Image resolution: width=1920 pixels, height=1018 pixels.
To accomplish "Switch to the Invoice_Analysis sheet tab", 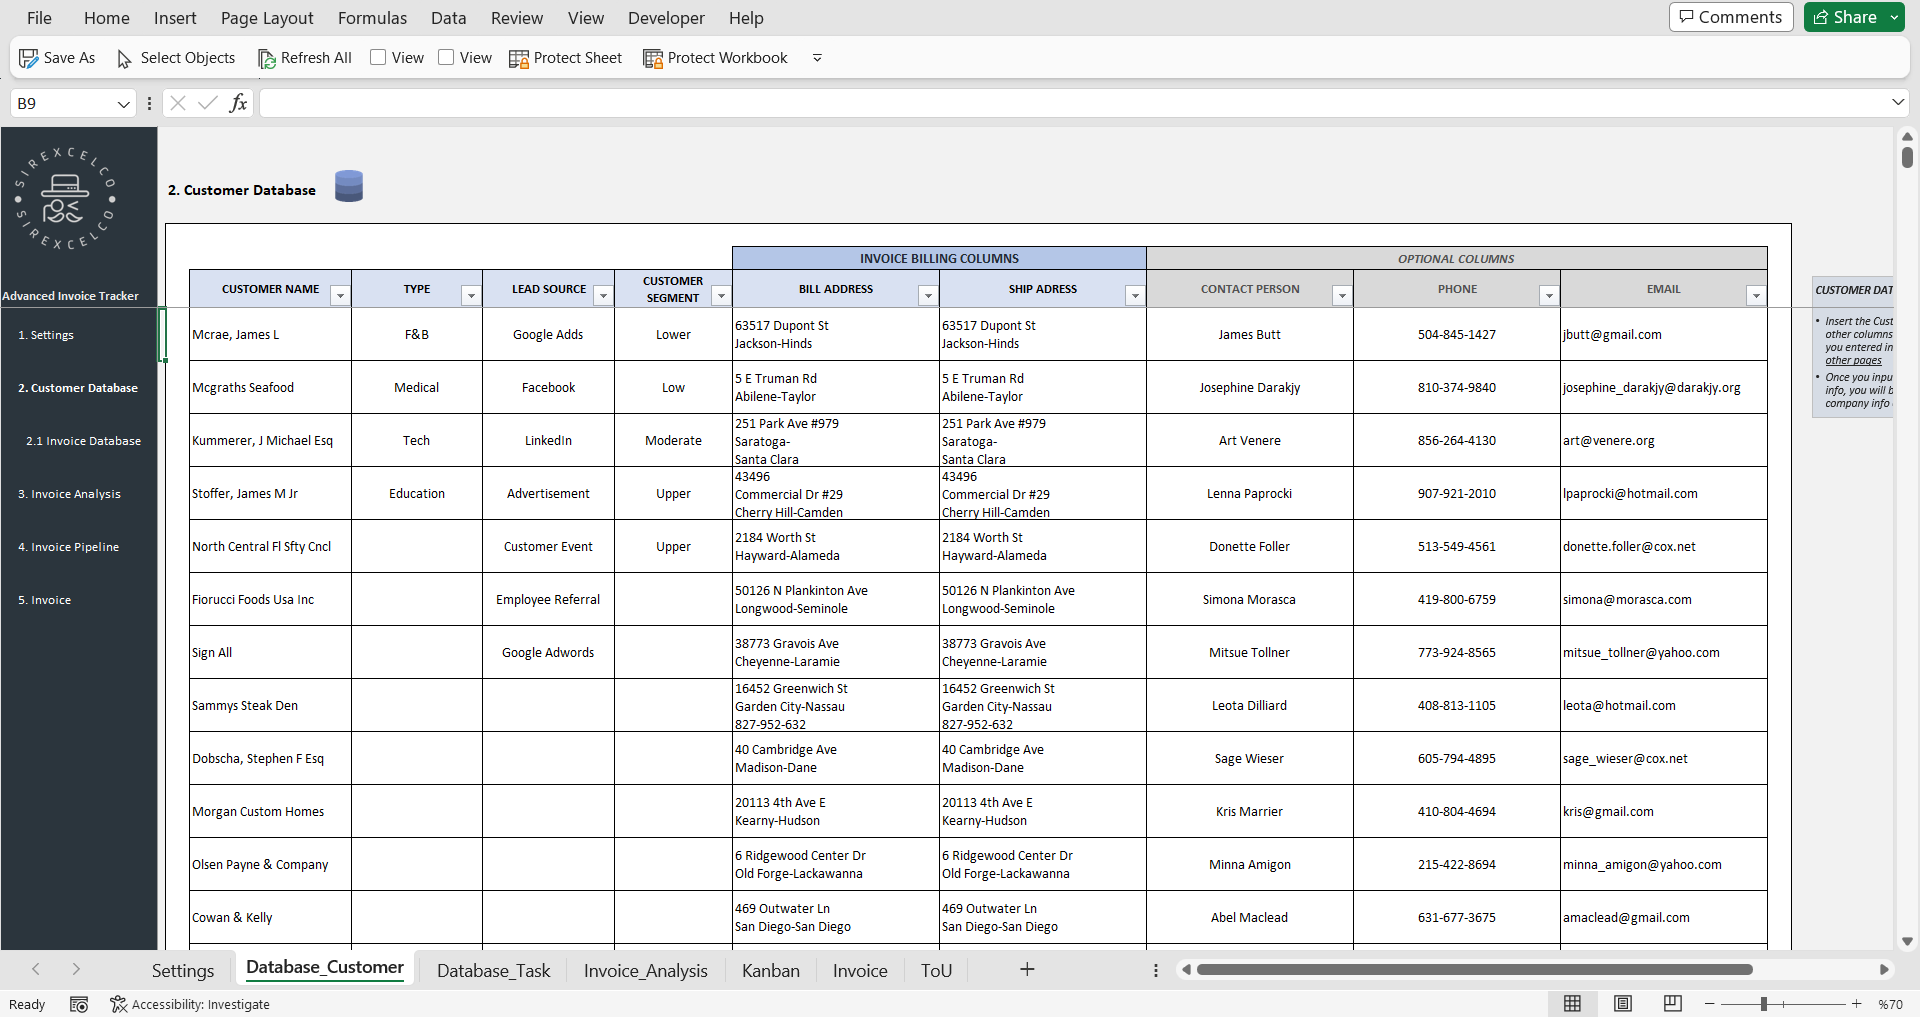I will 646,970.
